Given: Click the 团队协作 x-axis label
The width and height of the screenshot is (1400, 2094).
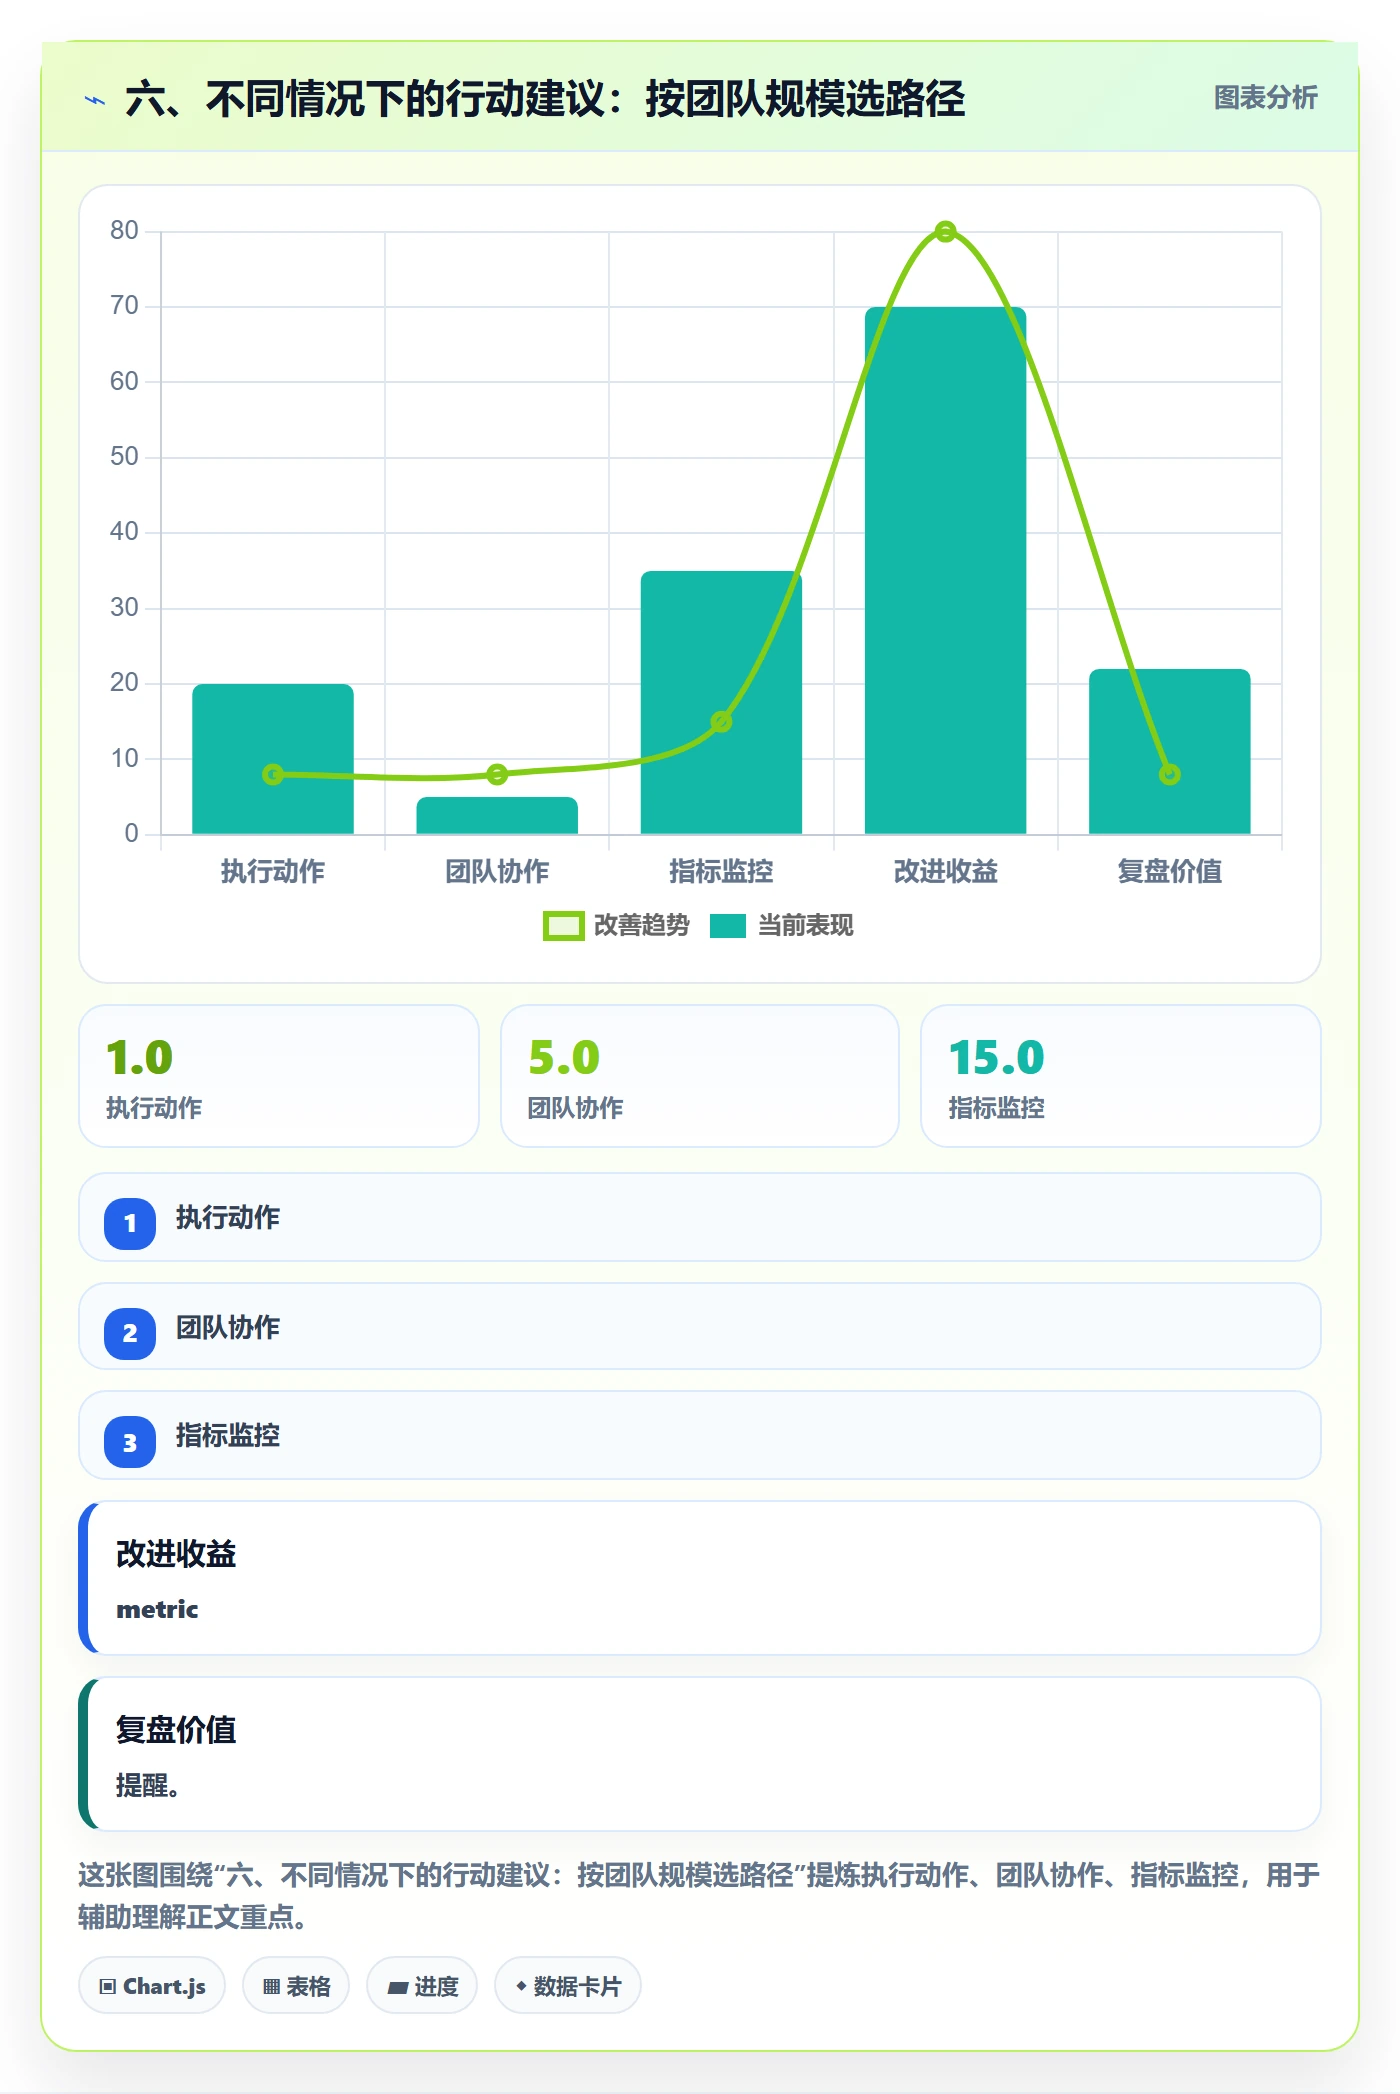Looking at the screenshot, I should pyautogui.click(x=497, y=872).
